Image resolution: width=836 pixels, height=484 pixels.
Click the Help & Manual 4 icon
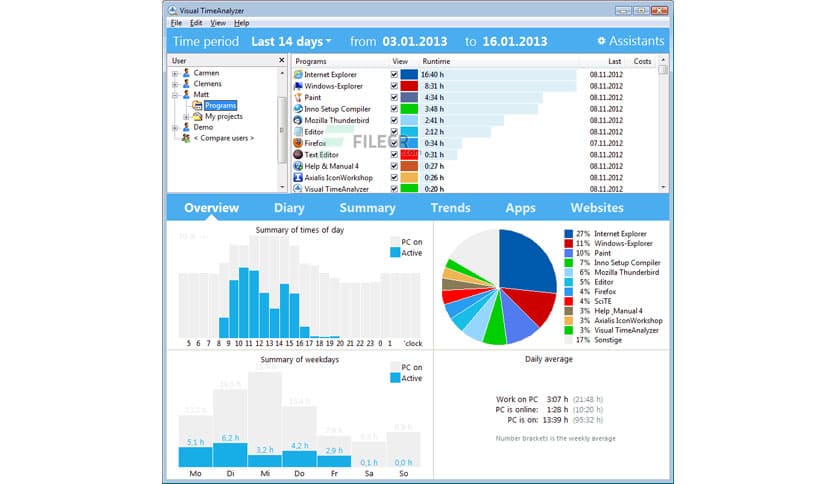pos(298,166)
